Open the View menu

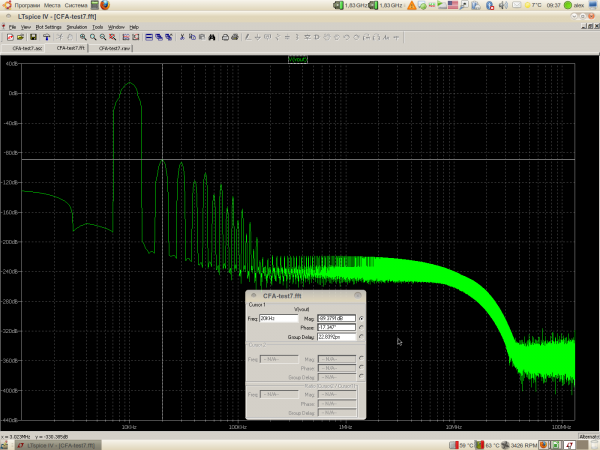26,27
